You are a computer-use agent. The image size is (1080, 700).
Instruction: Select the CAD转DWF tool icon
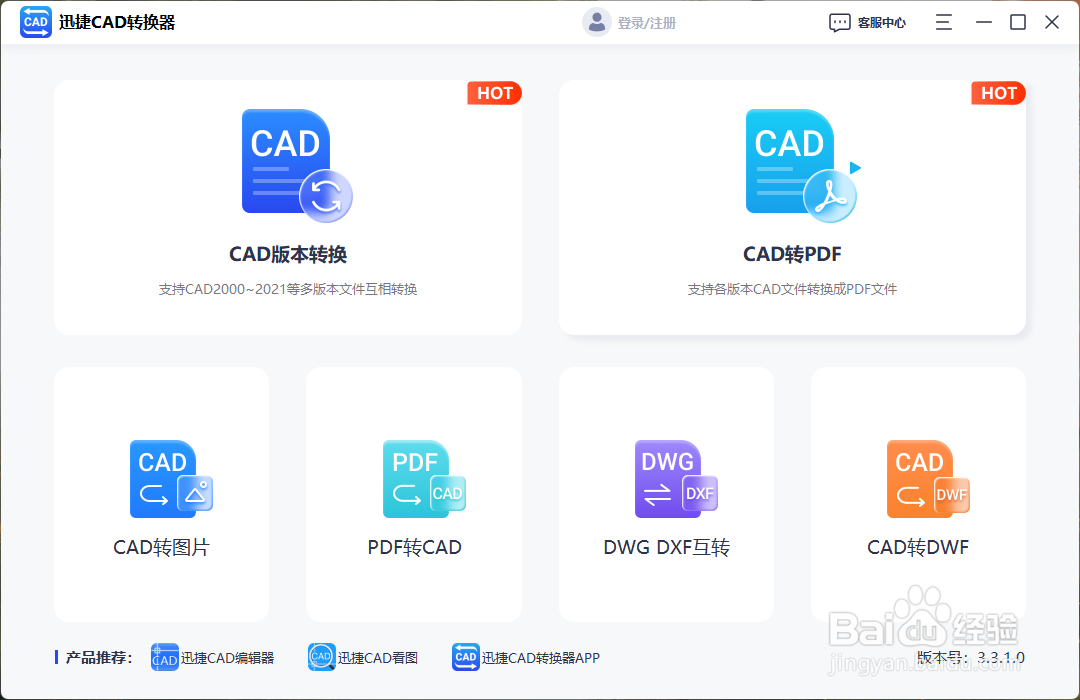[928, 479]
